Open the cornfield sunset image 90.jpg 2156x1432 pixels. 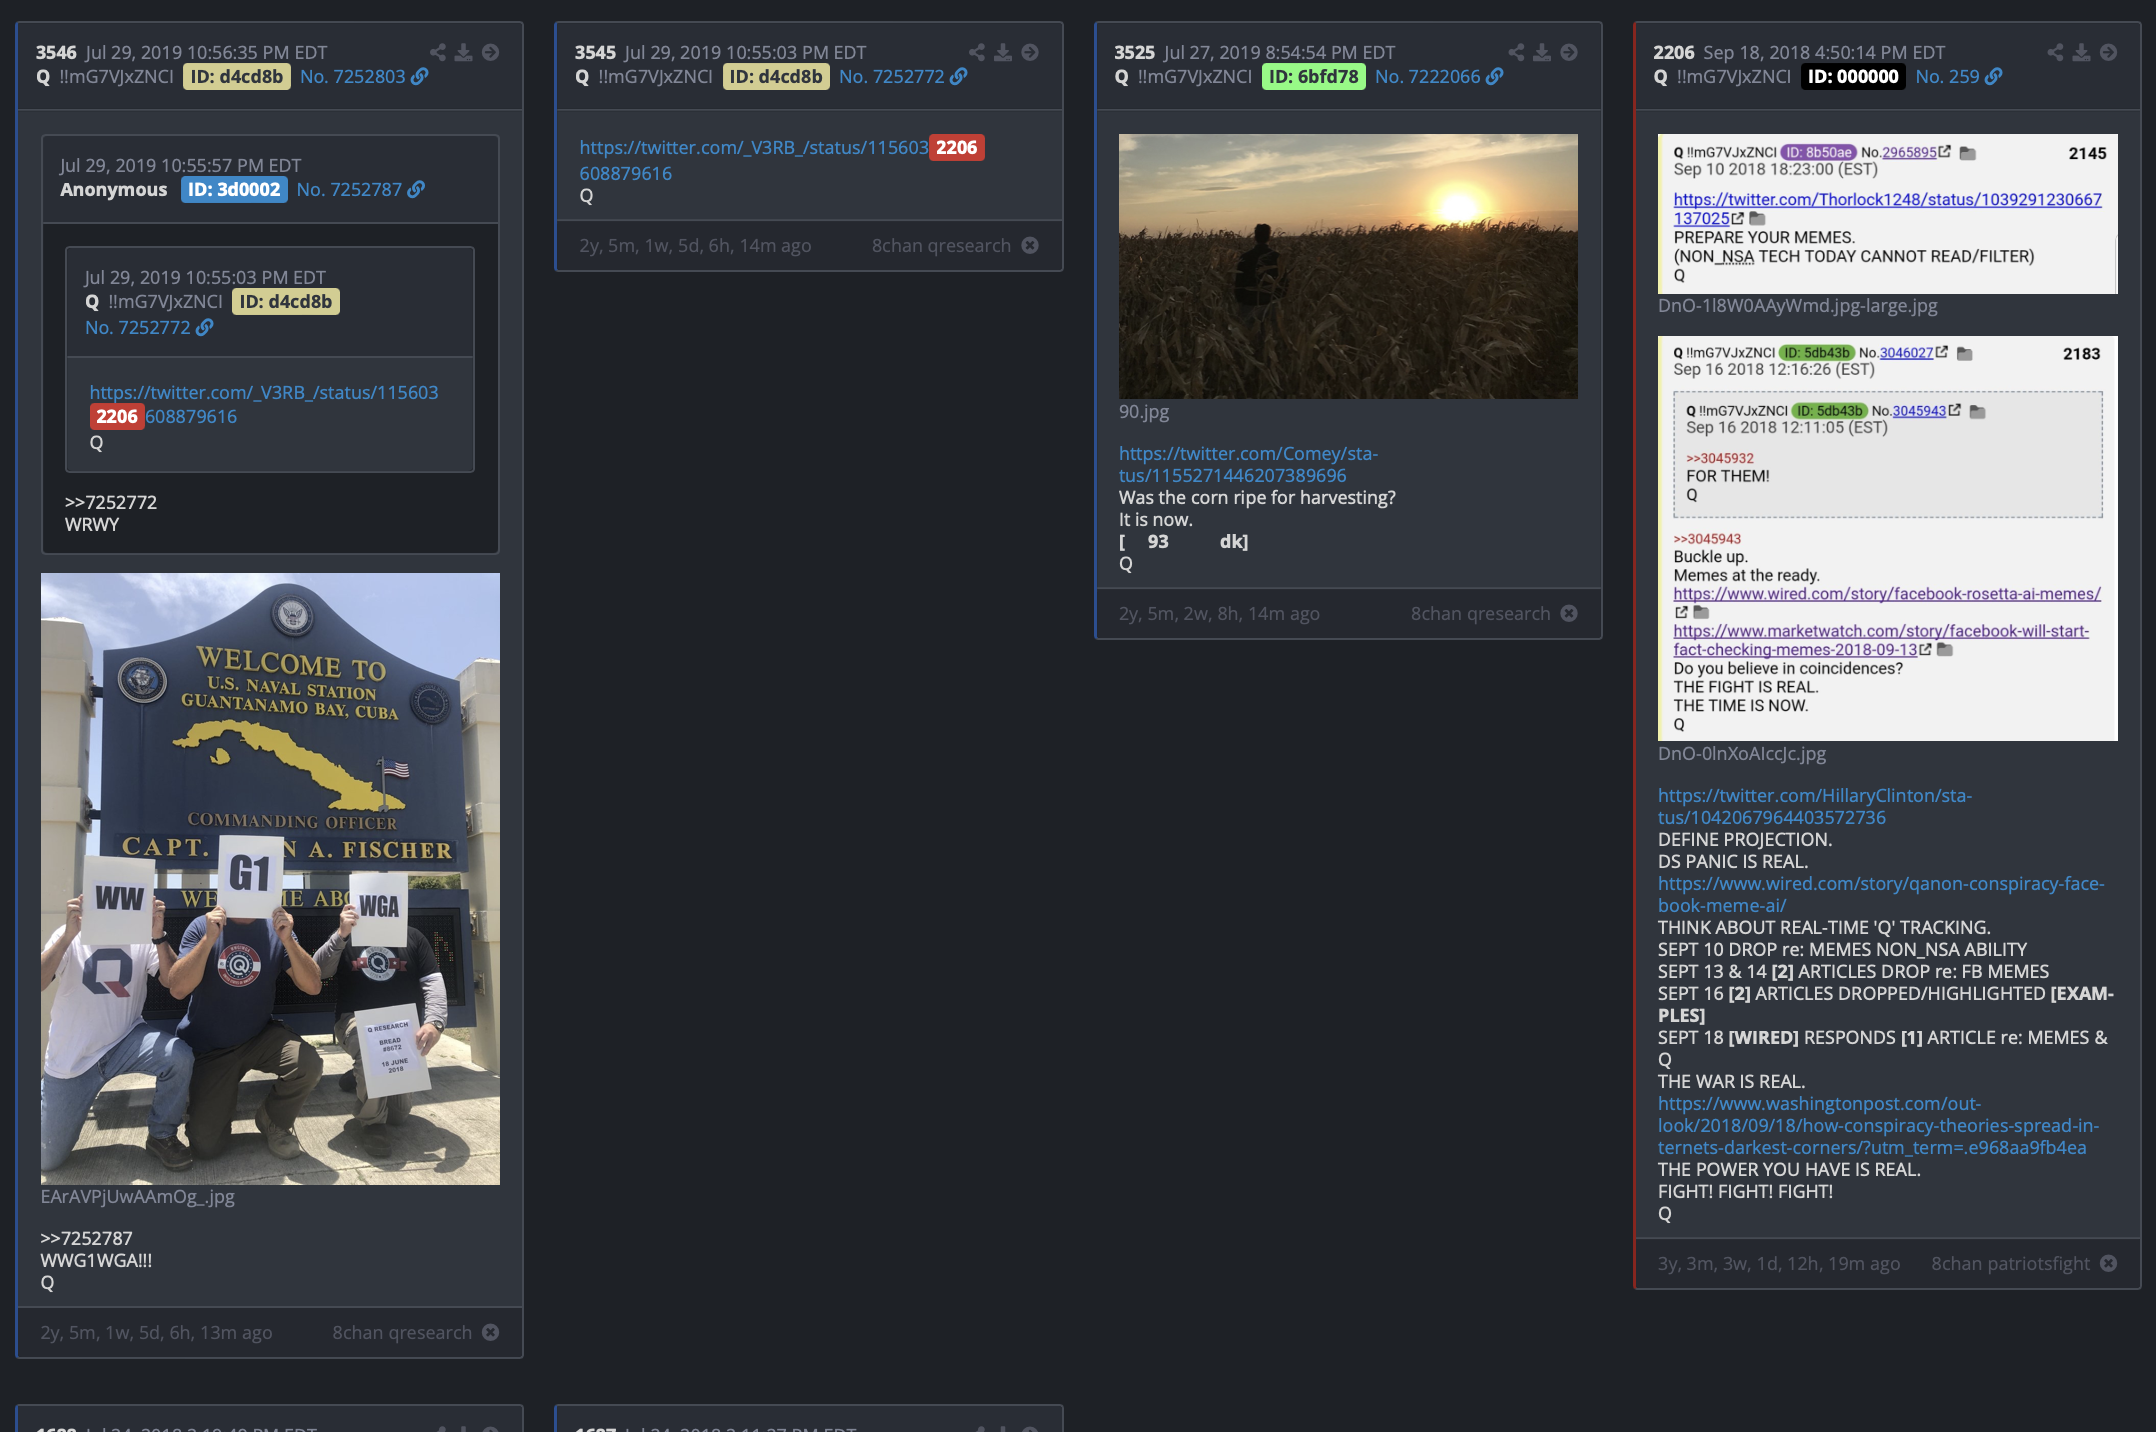[x=1348, y=266]
